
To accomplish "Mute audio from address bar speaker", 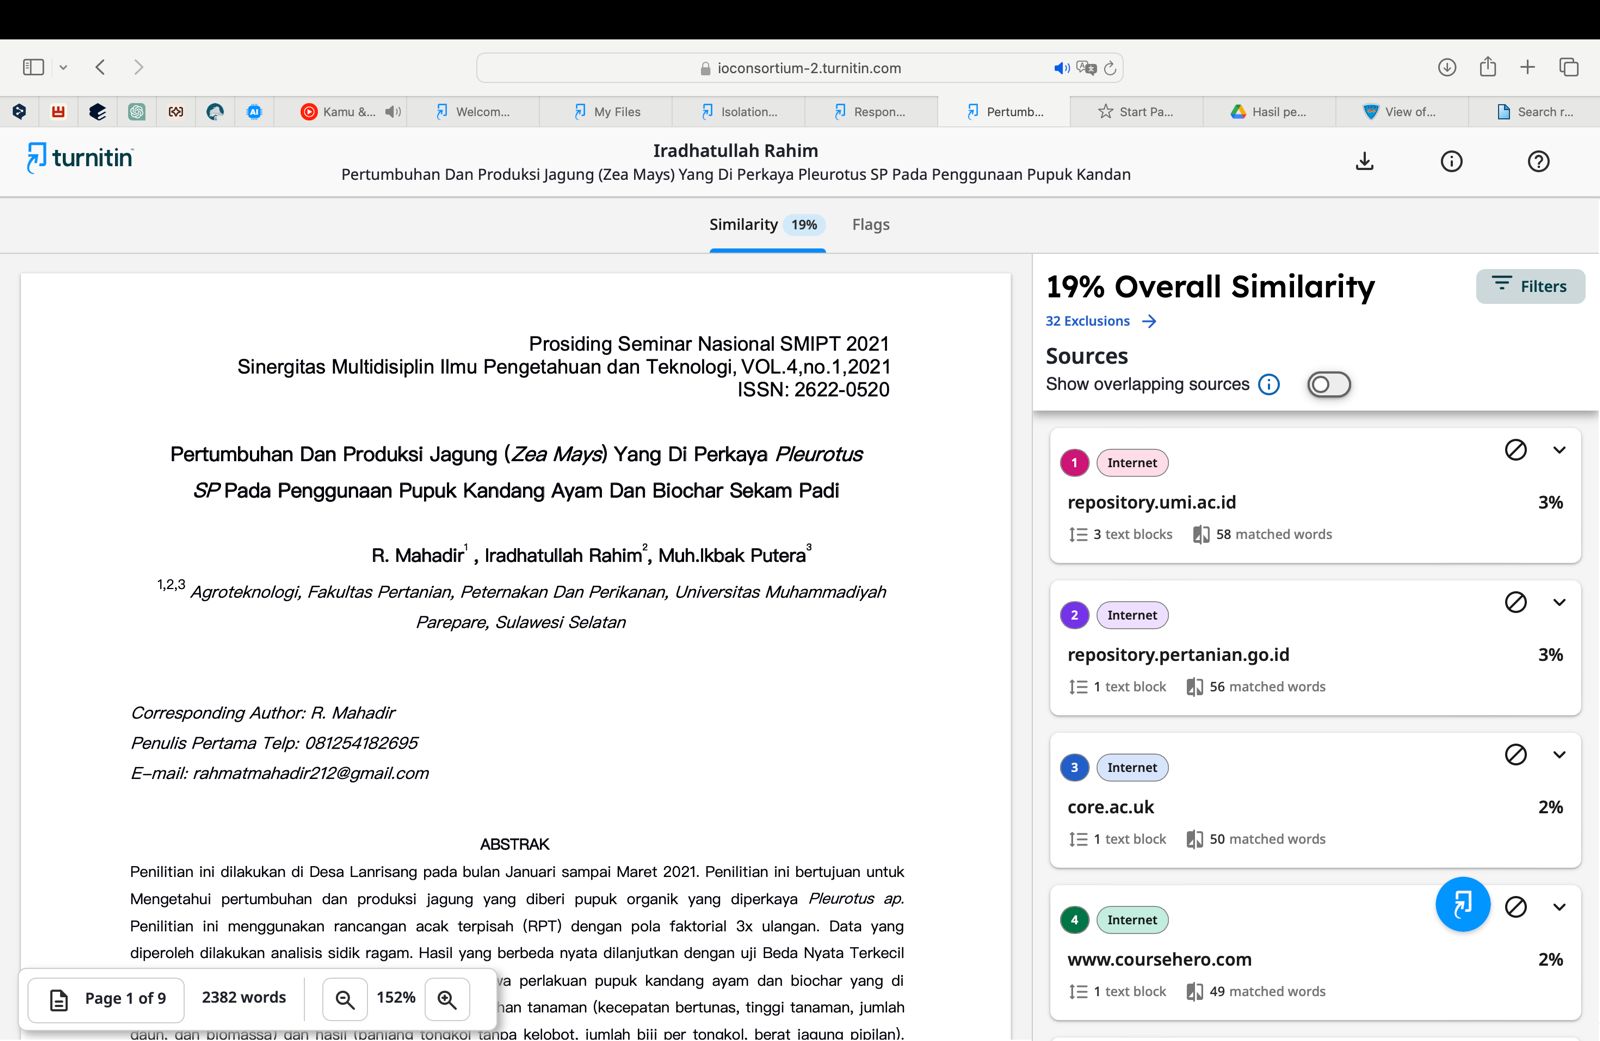I will (x=1061, y=68).
